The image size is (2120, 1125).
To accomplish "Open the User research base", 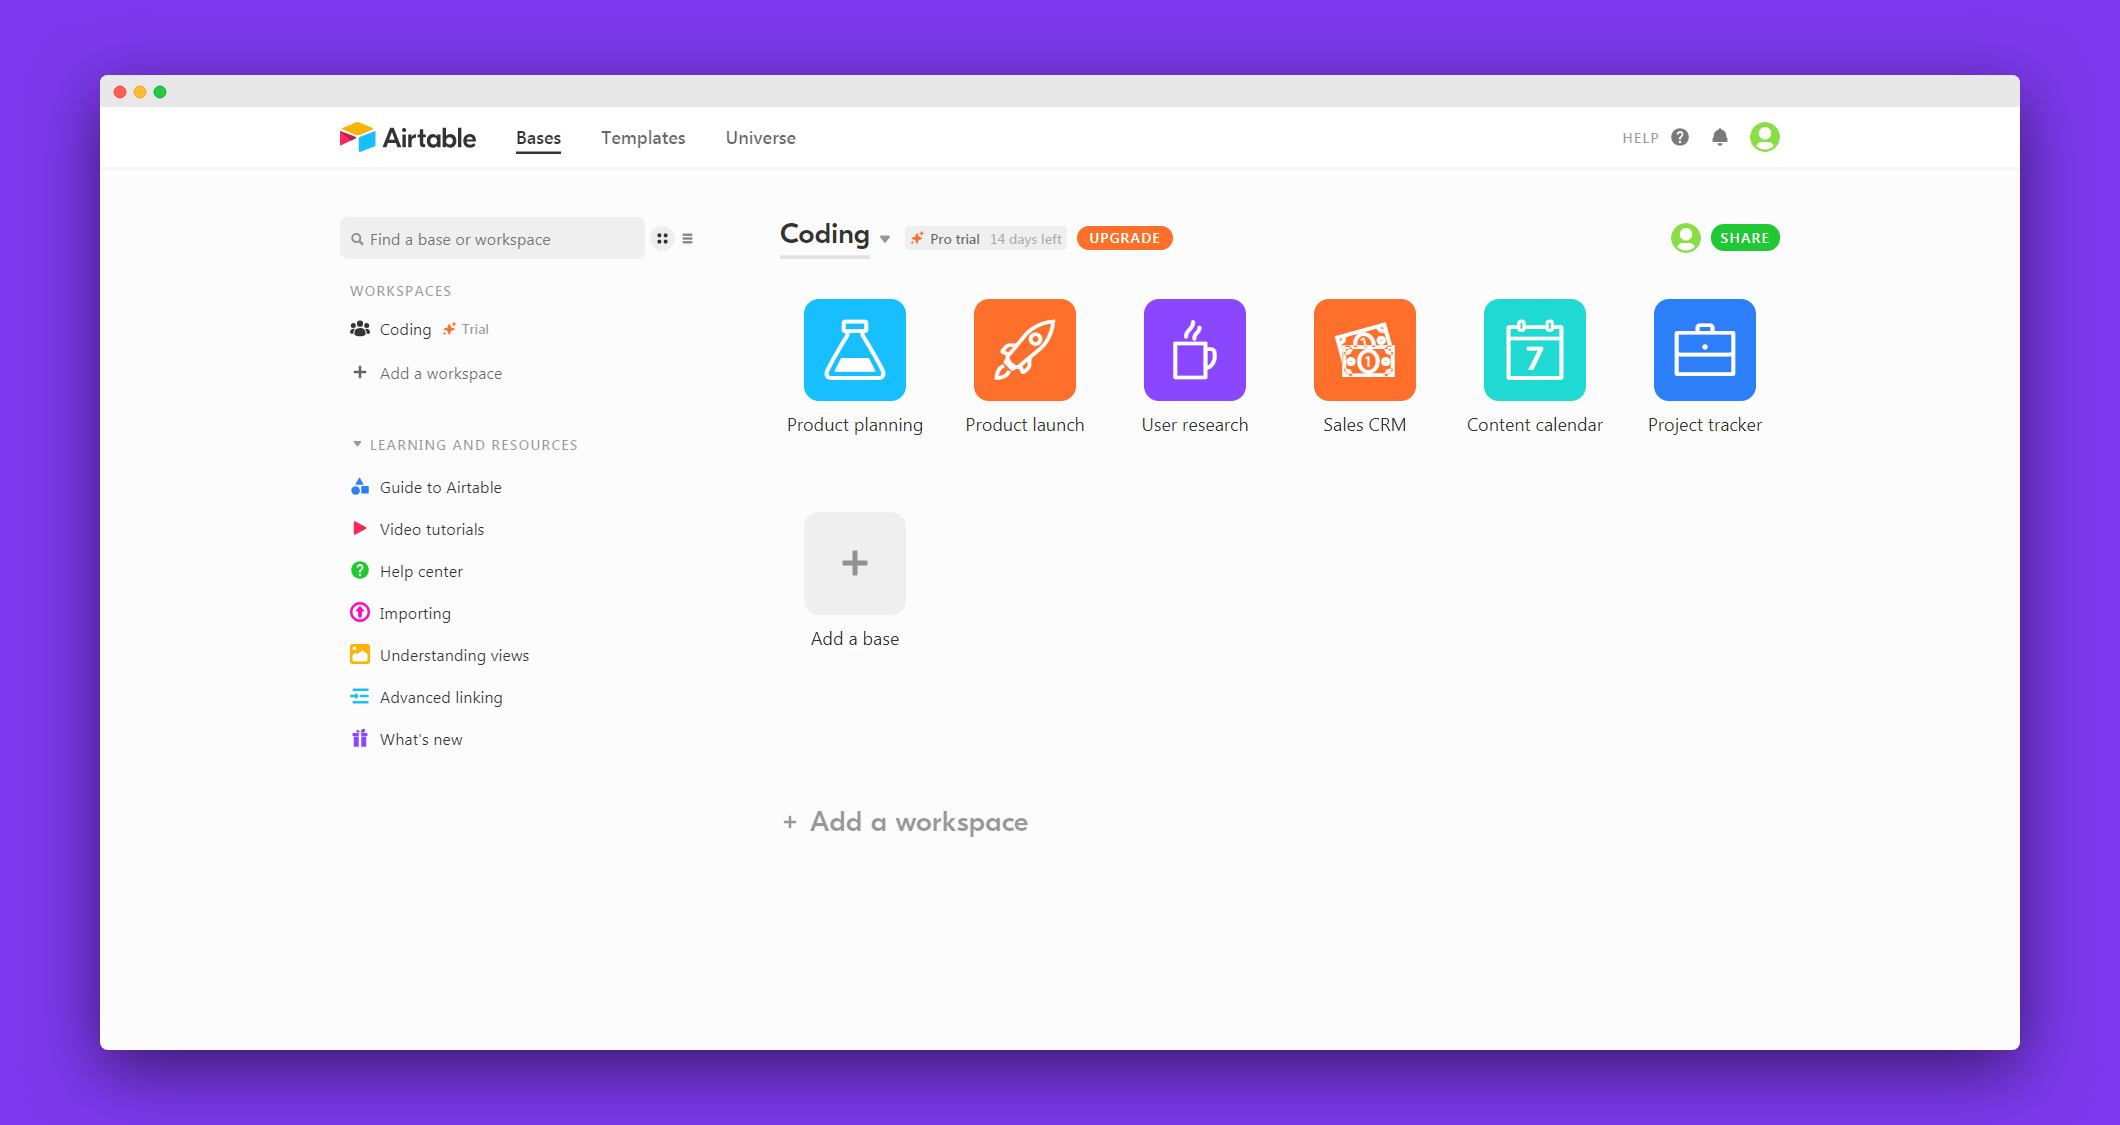I will tap(1194, 350).
